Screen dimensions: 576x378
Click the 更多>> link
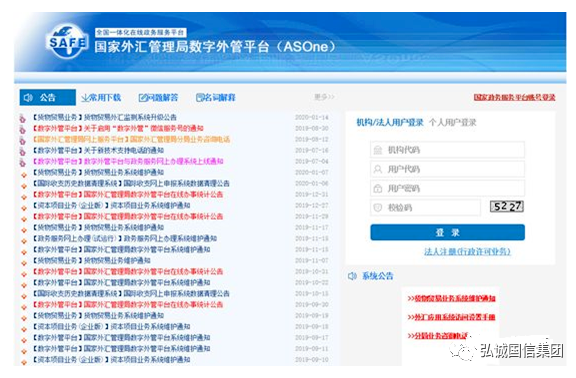click(324, 97)
